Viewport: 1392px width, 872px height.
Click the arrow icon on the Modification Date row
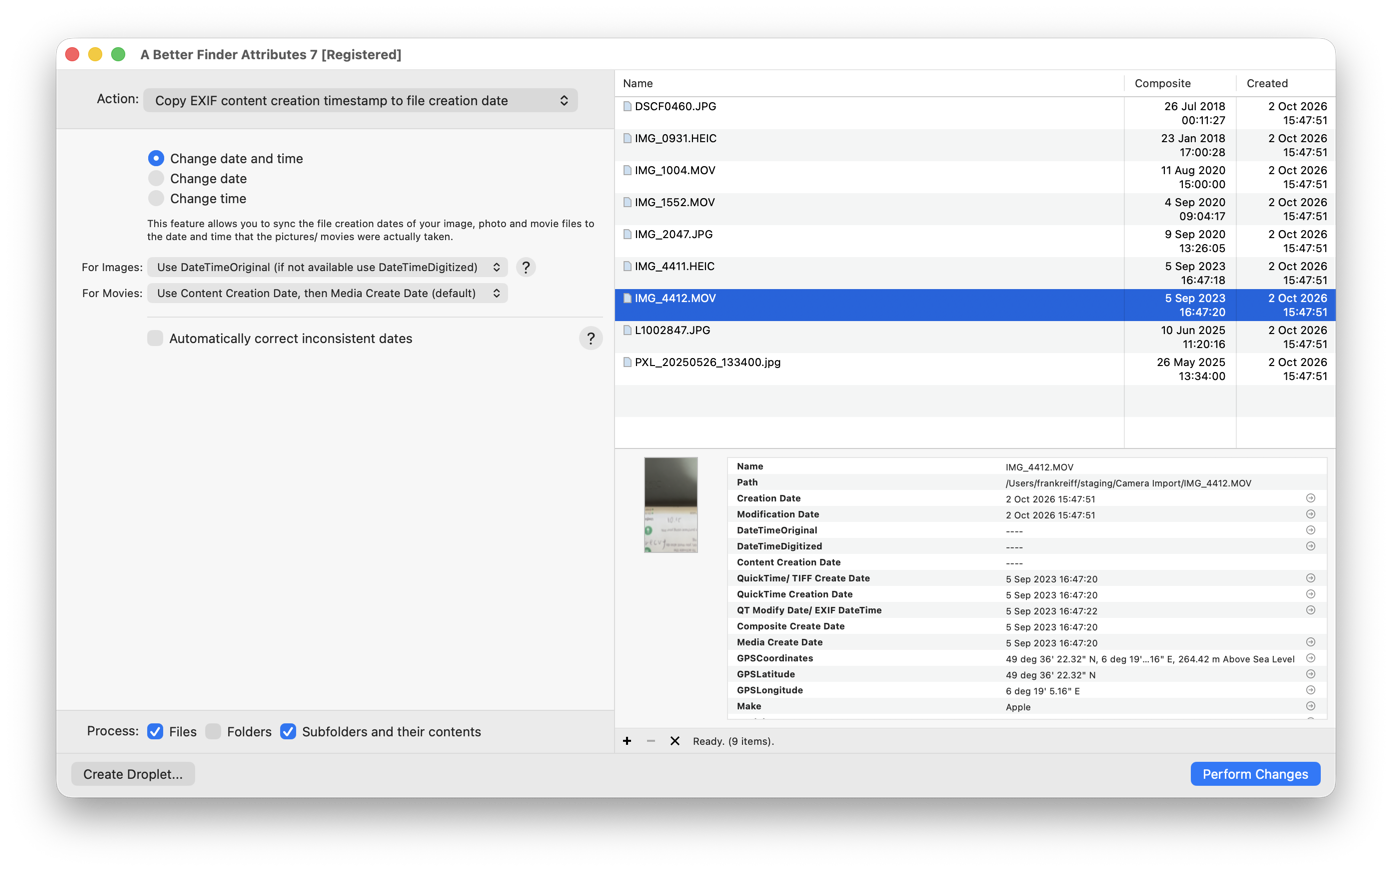click(1310, 514)
